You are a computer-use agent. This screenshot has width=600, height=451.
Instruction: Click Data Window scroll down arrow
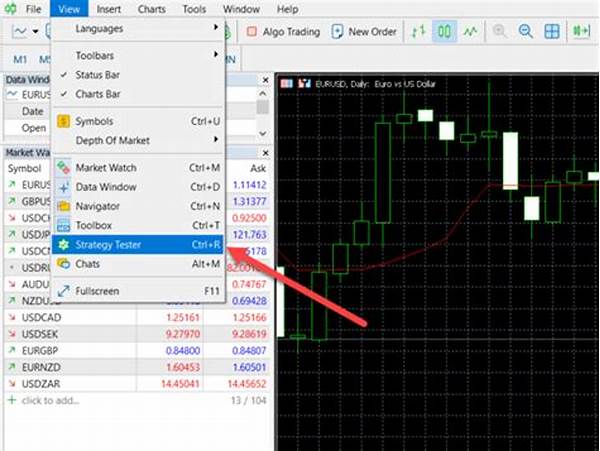(263, 134)
